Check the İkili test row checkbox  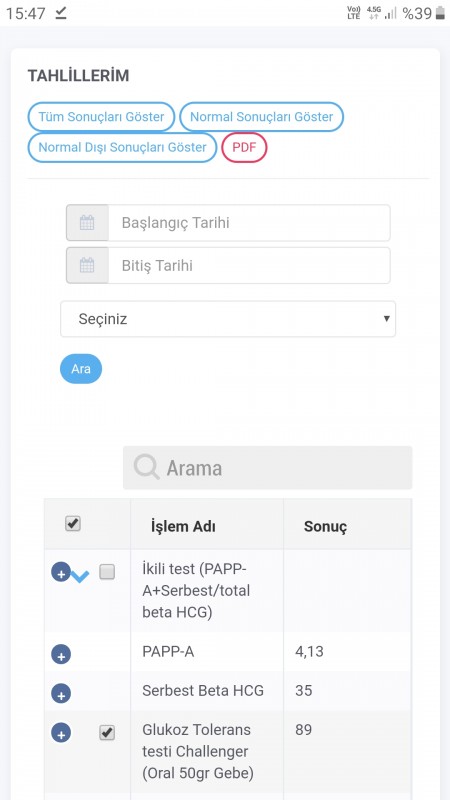pos(107,572)
